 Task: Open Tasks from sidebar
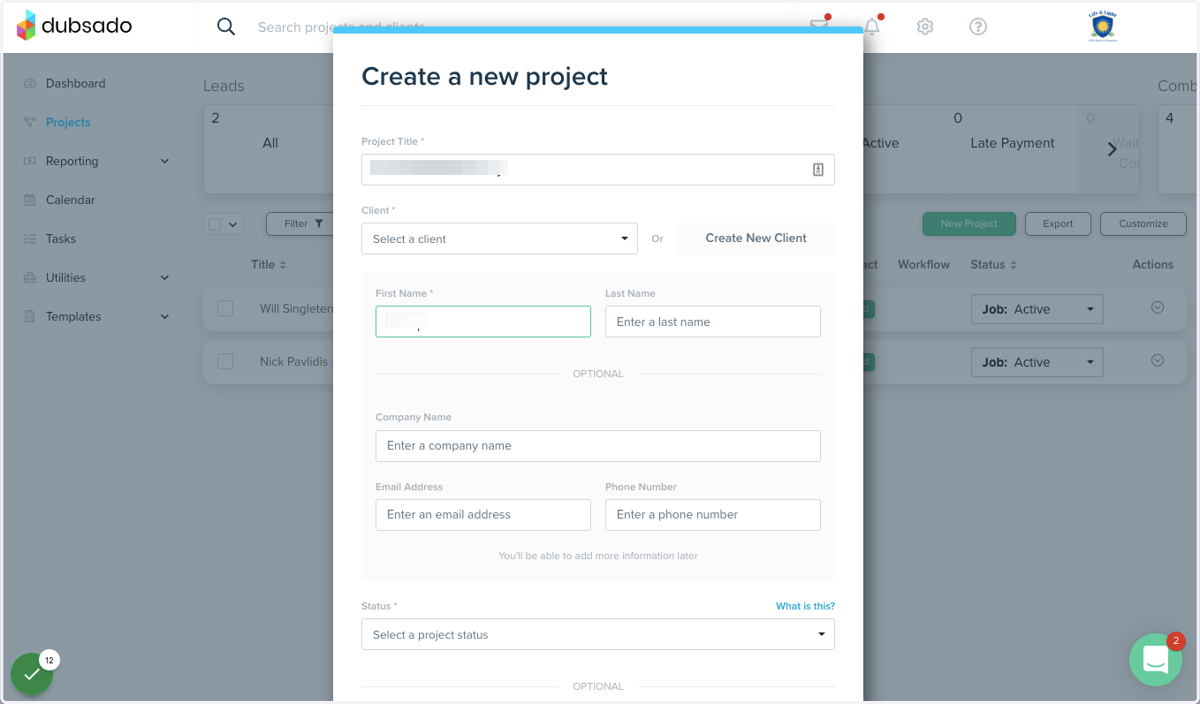61,239
